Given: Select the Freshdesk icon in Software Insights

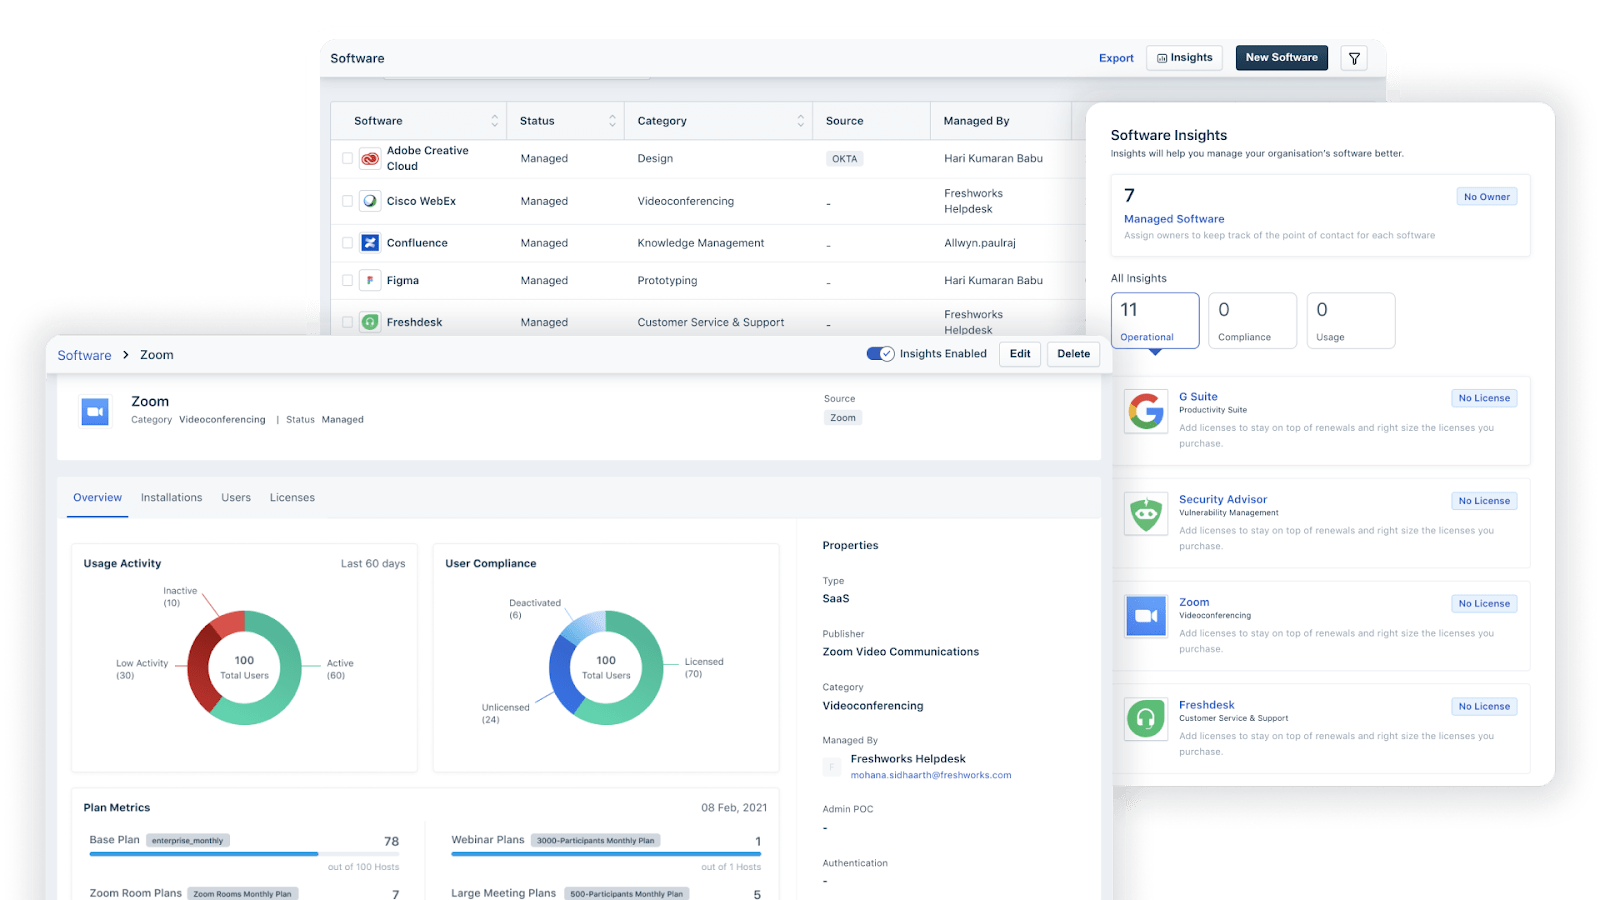Looking at the screenshot, I should tap(1145, 719).
